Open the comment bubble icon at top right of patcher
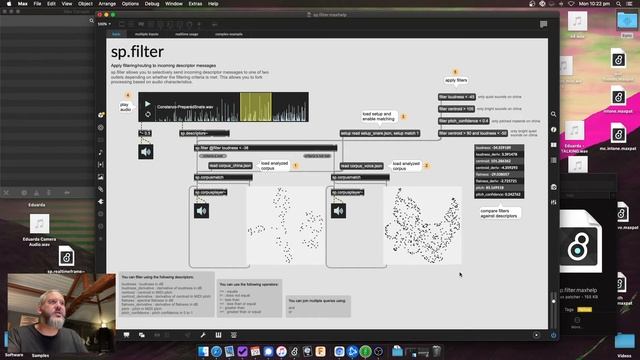Viewport: 640px width, 360px height. pyautogui.click(x=543, y=24)
